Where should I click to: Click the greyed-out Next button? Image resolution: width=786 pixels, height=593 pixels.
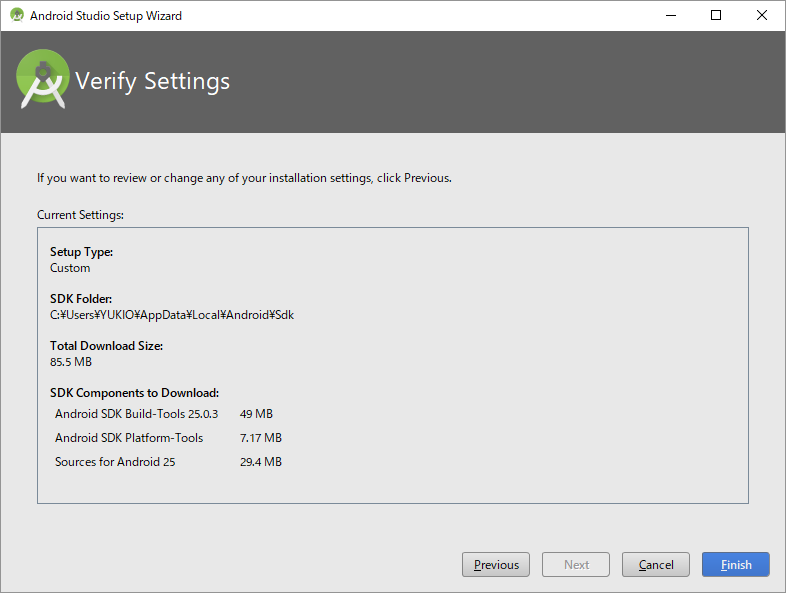click(x=576, y=565)
